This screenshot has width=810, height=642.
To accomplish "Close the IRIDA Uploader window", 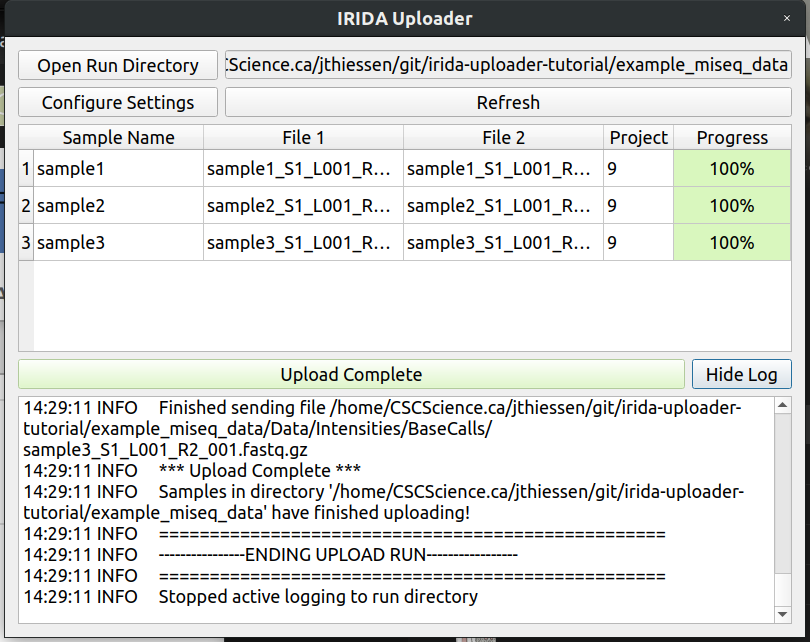I will [x=787, y=18].
